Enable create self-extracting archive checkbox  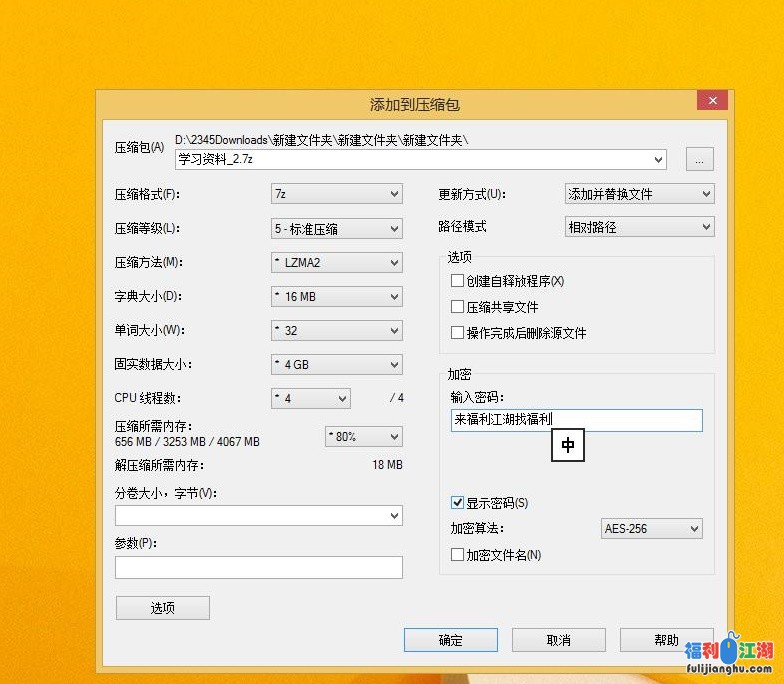(458, 281)
